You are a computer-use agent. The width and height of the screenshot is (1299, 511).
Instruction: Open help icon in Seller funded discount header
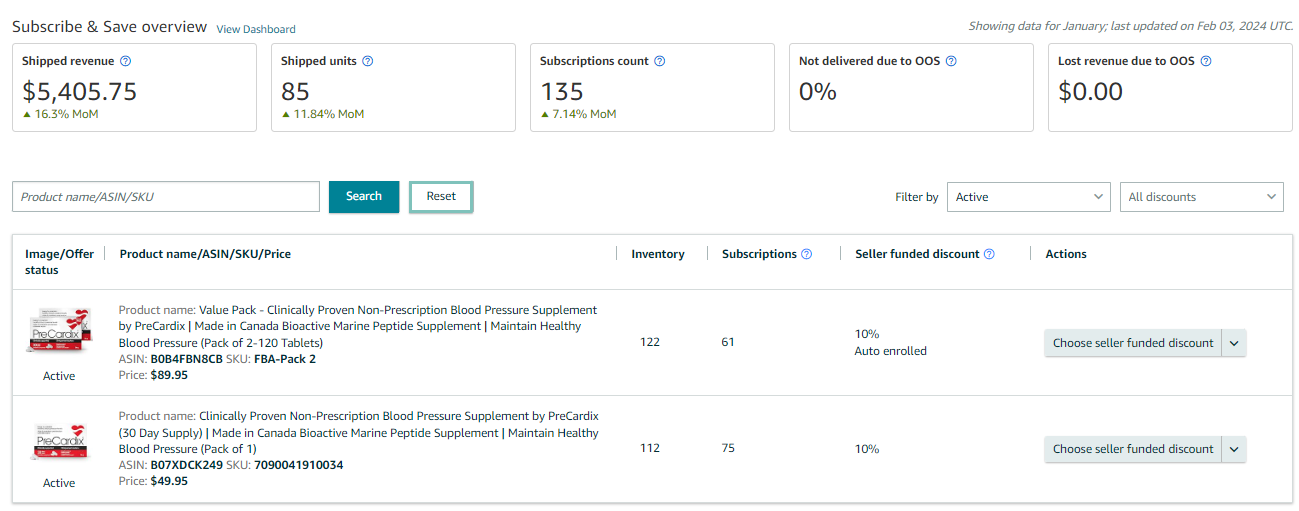(x=989, y=254)
